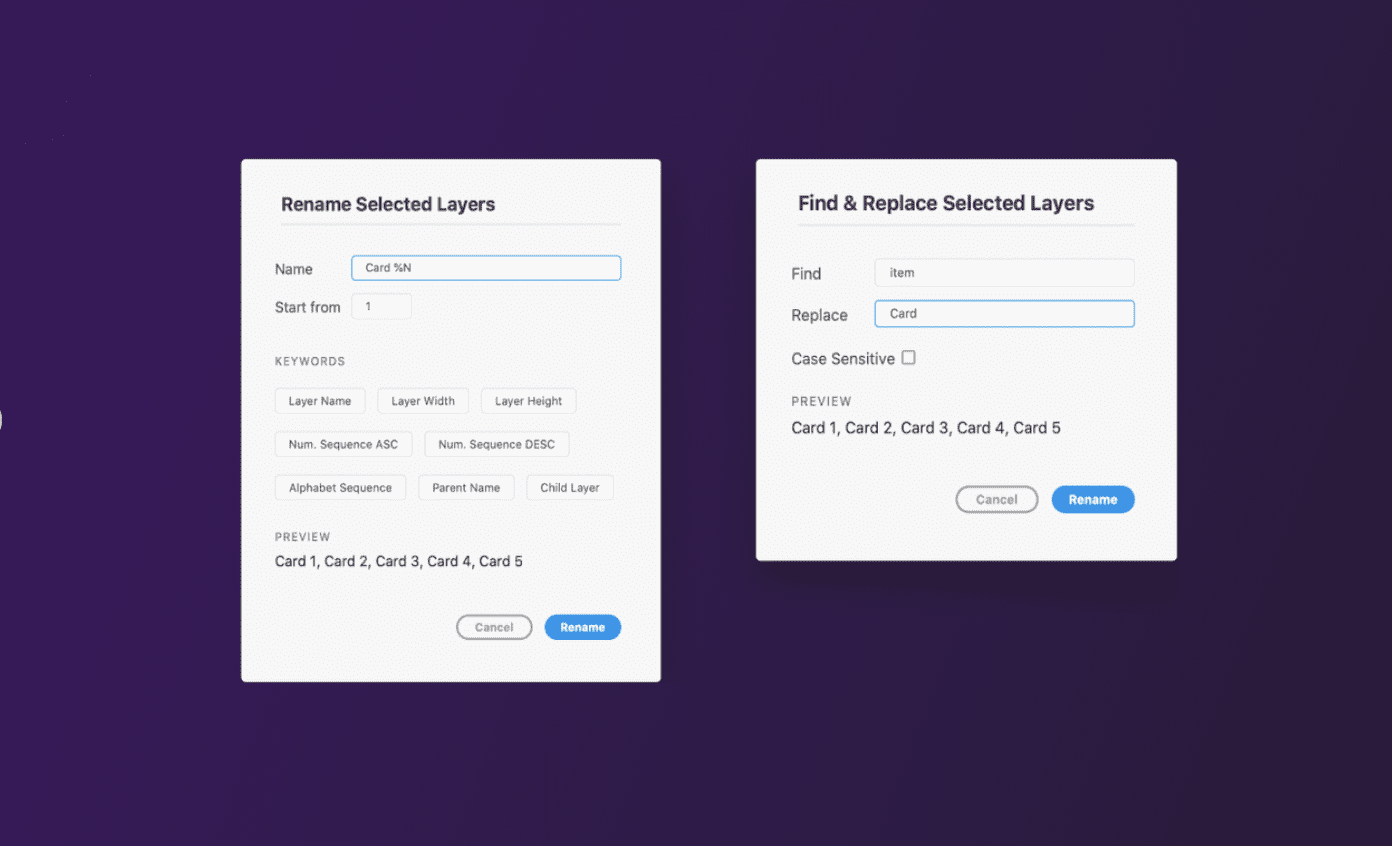Enable the Case Sensitive checkbox

pos(908,357)
